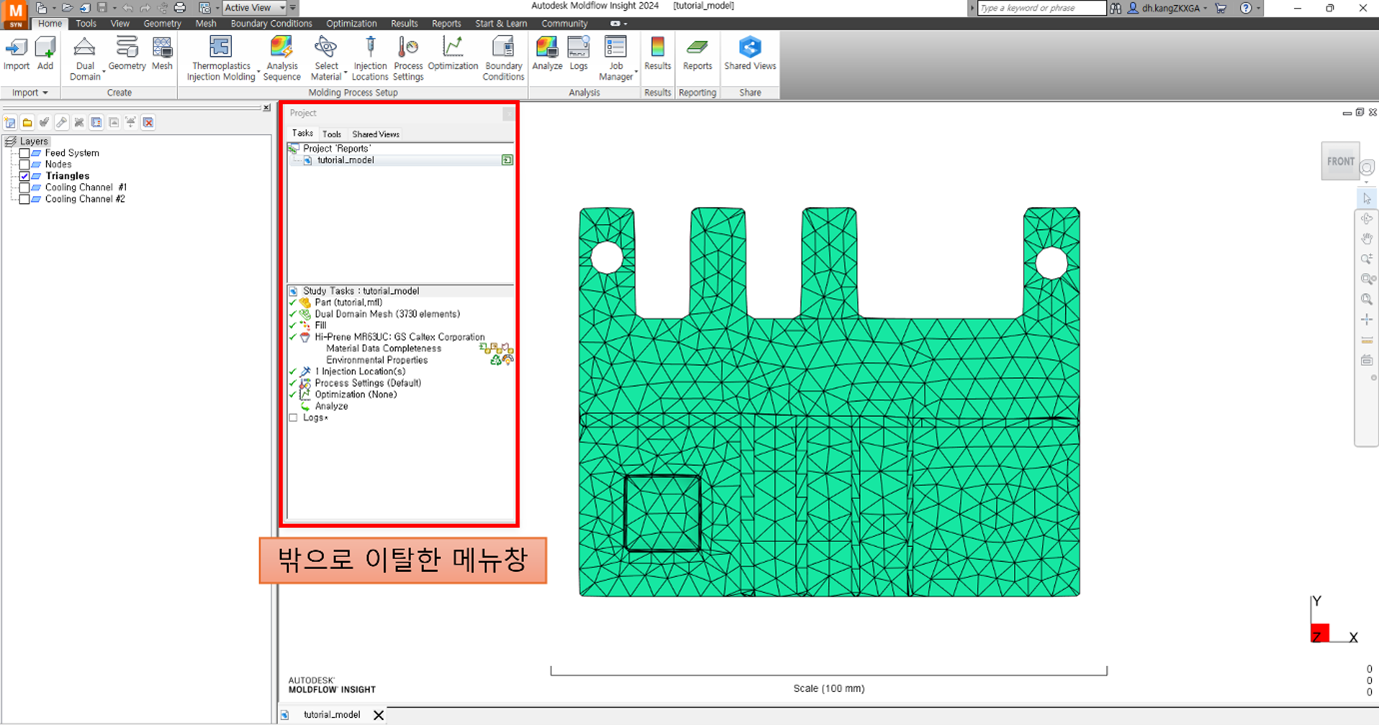The height and width of the screenshot is (725, 1379).
Task: Click 1 Injection Location(s) task
Action: point(361,371)
